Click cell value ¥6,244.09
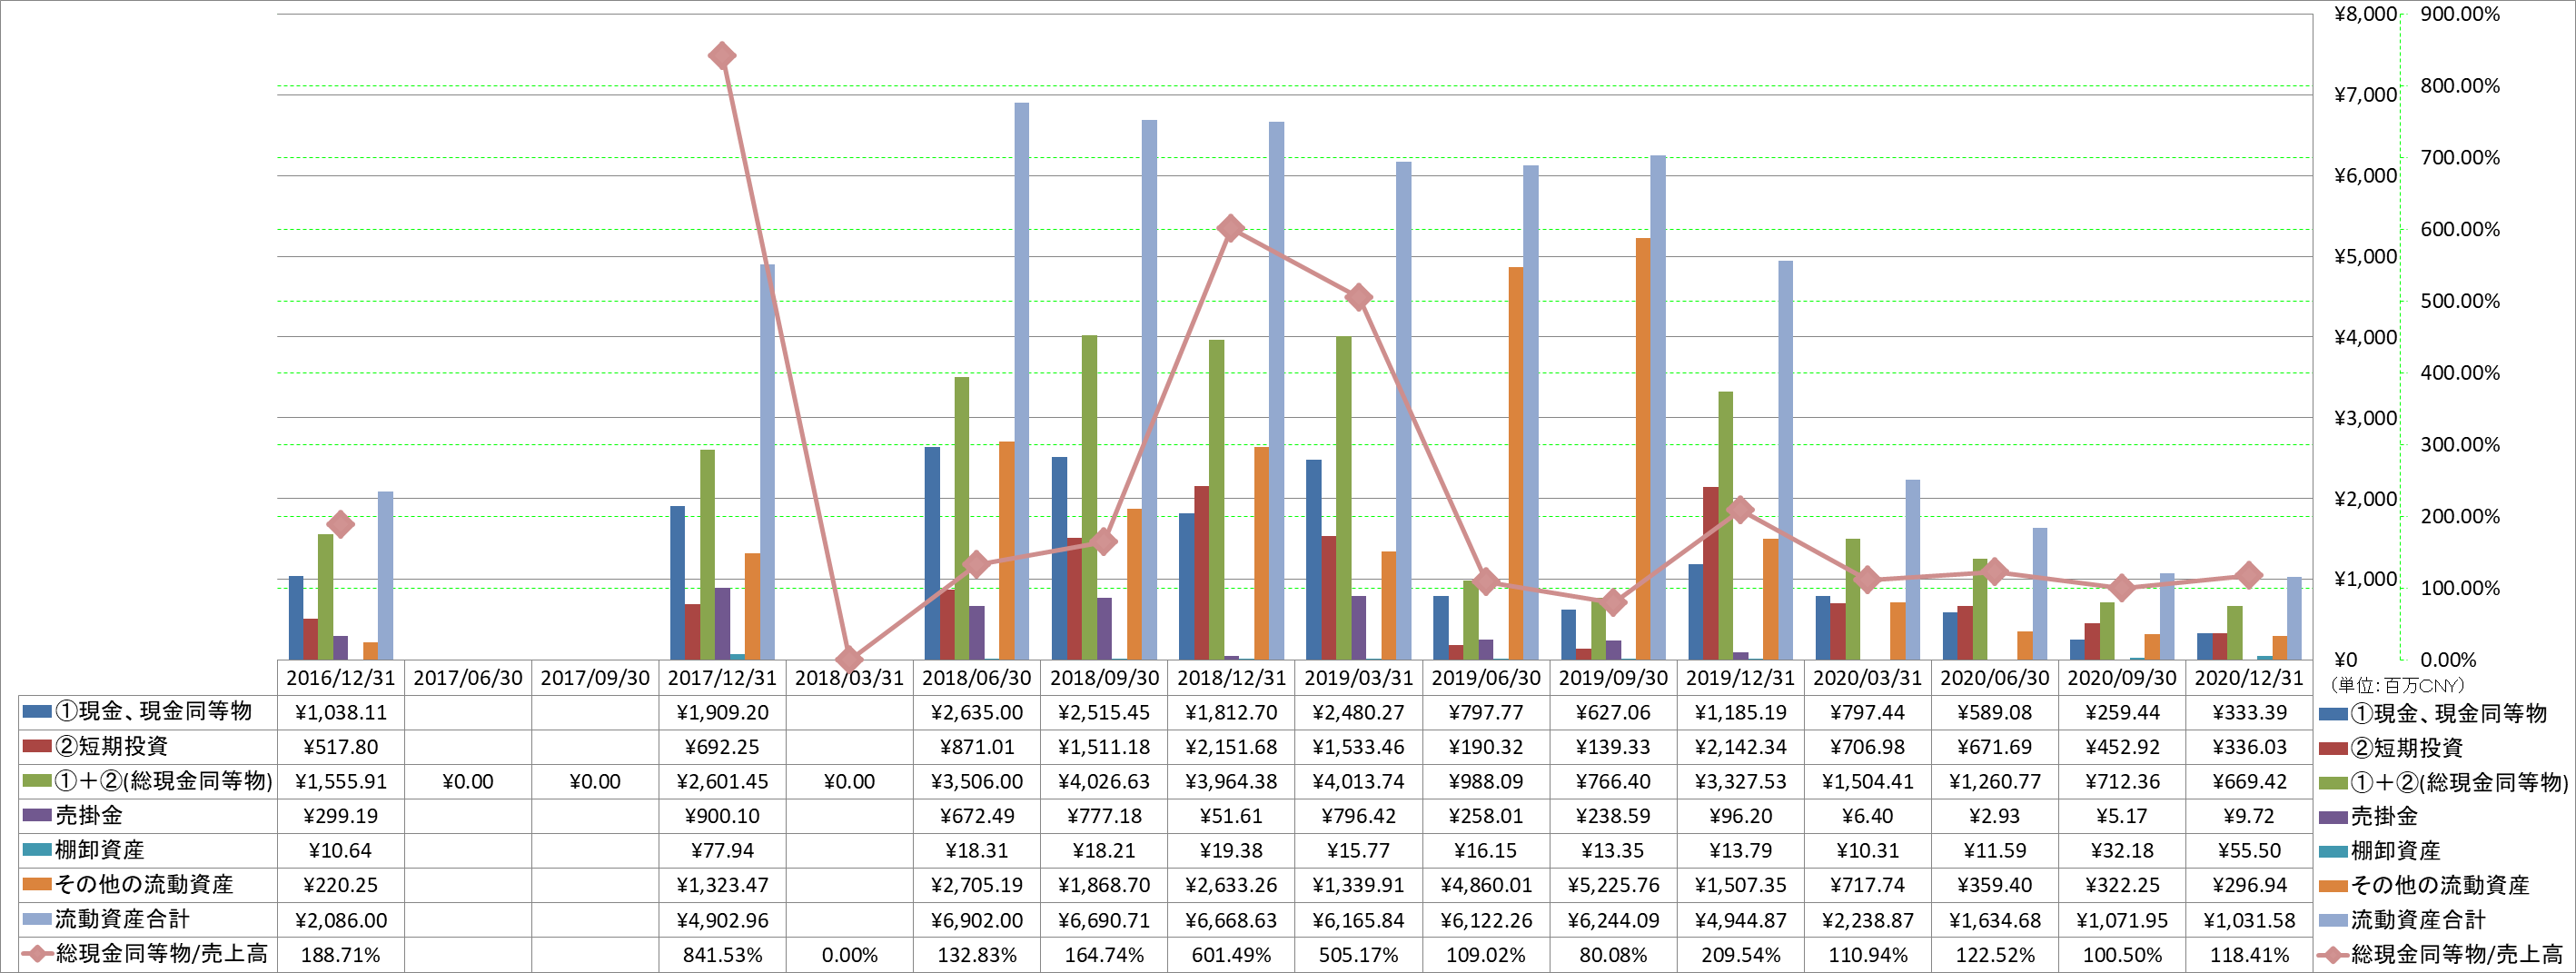 [1613, 920]
